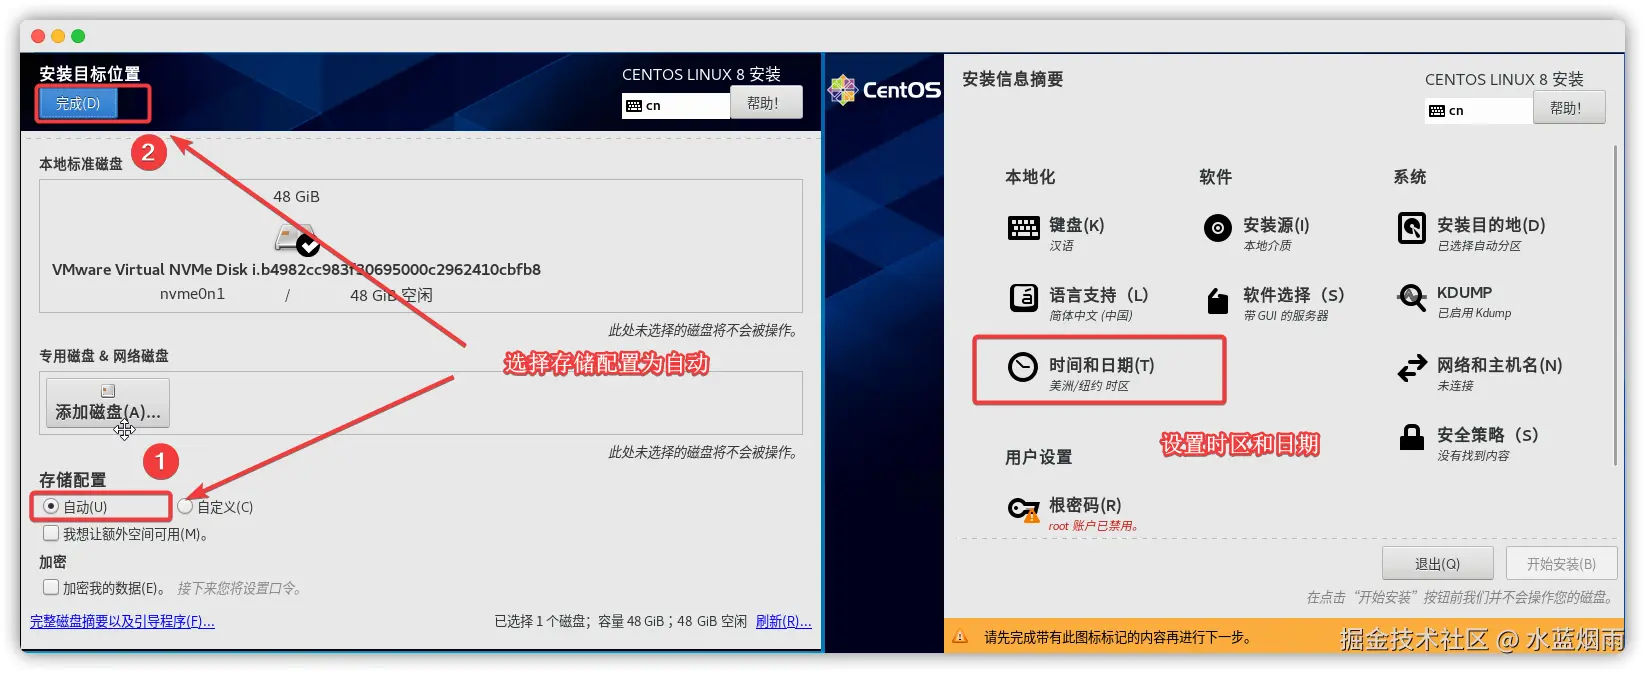Click the root 账户已禁用 warning text

tap(1093, 526)
